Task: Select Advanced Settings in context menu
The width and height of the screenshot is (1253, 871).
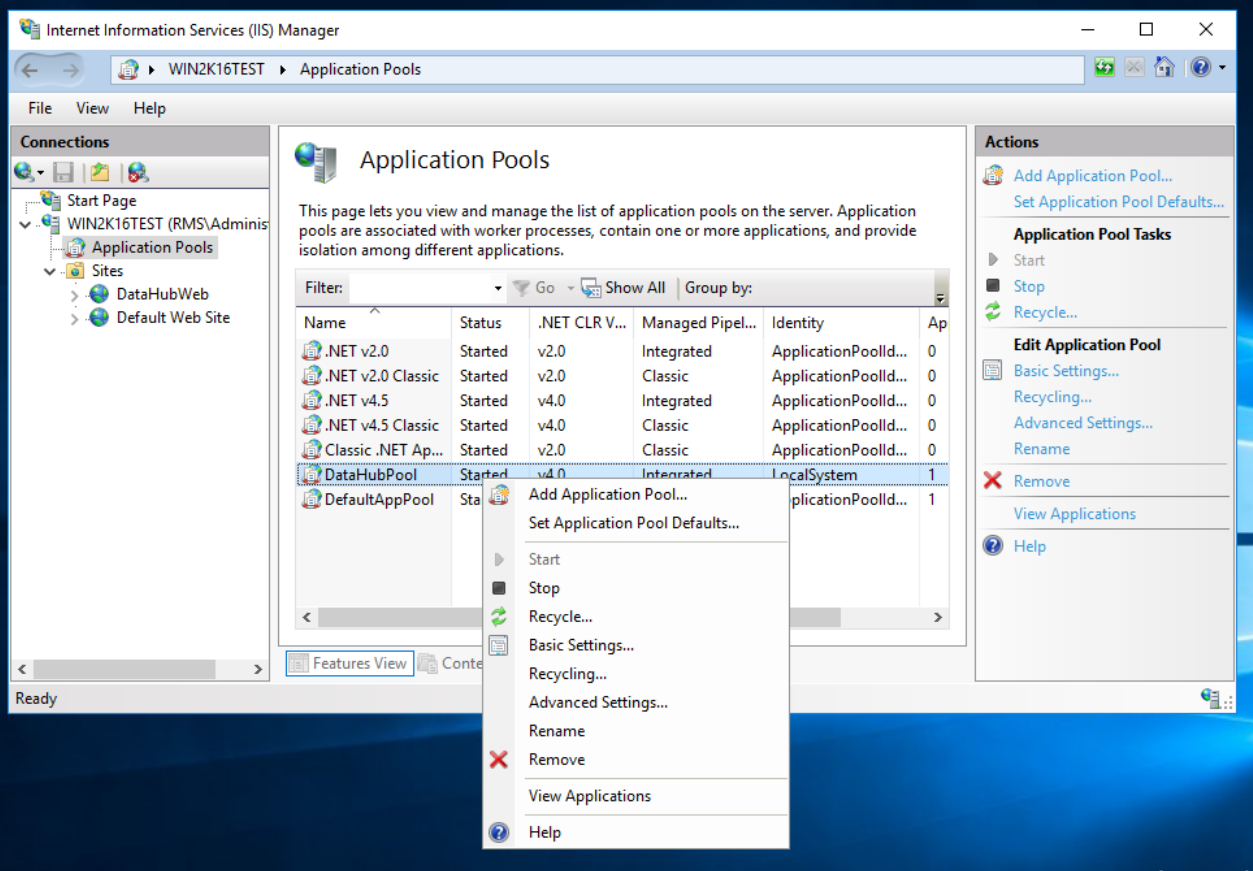Action: coord(598,703)
